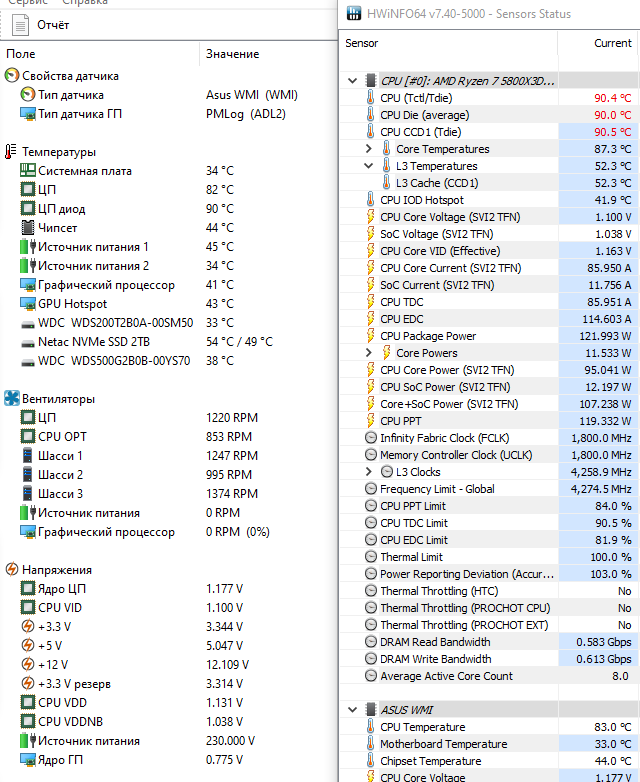Expand the Core Powers row
640x782 pixels.
(369, 353)
